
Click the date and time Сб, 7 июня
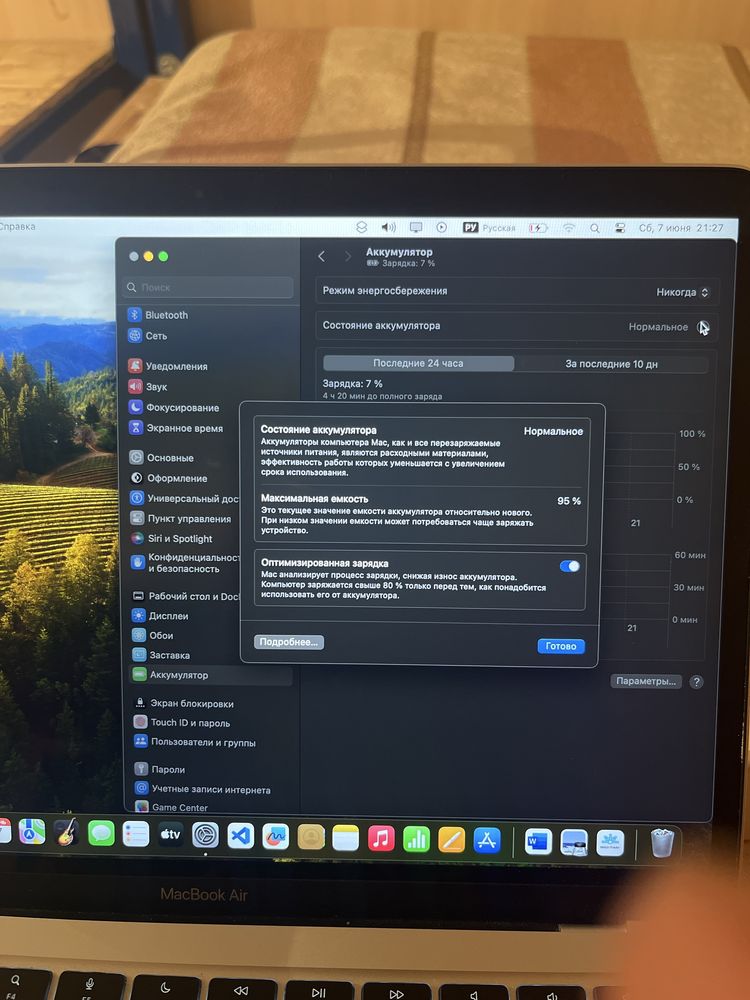coord(681,228)
